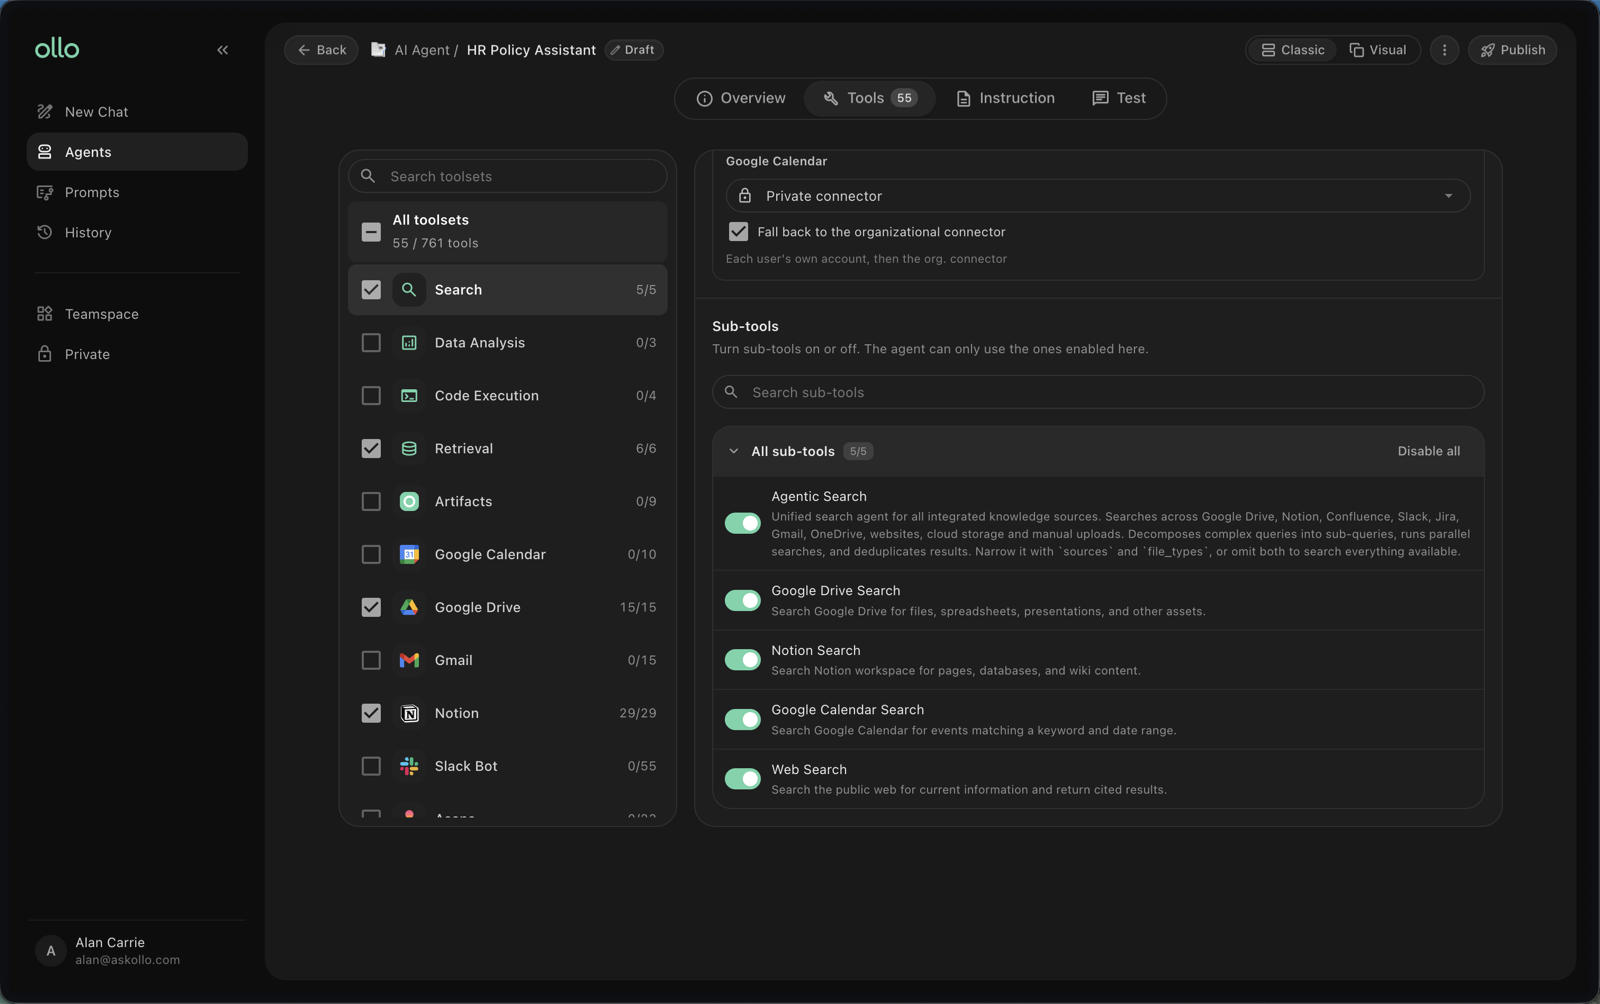Toggle off the Notion Search sub-tool
Image resolution: width=1600 pixels, height=1004 pixels.
pyautogui.click(x=742, y=660)
